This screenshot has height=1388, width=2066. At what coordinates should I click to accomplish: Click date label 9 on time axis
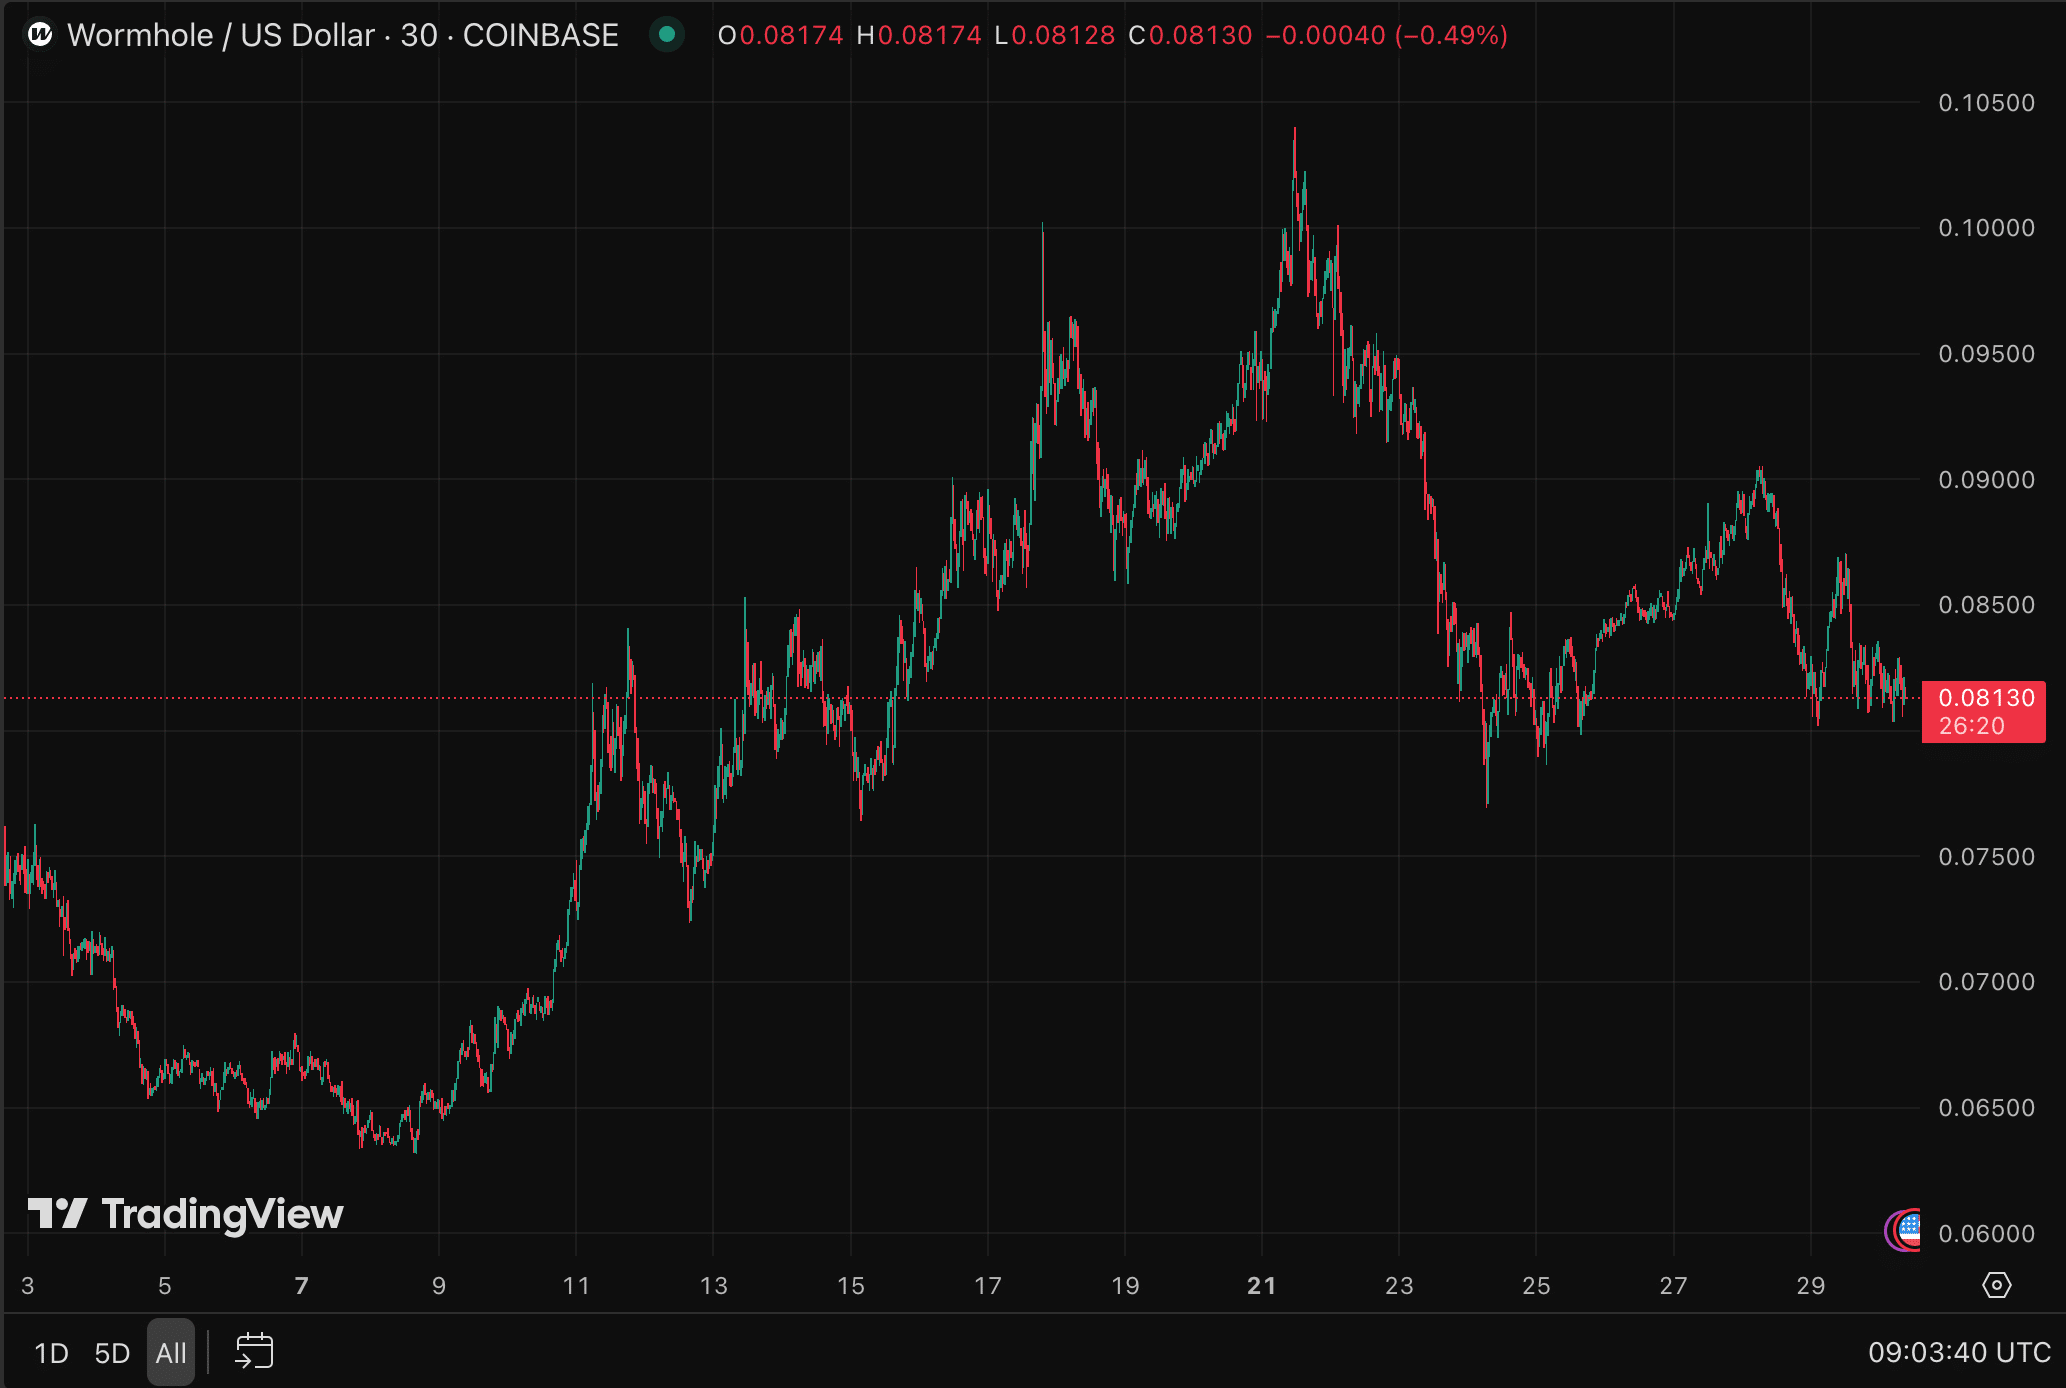point(439,1286)
